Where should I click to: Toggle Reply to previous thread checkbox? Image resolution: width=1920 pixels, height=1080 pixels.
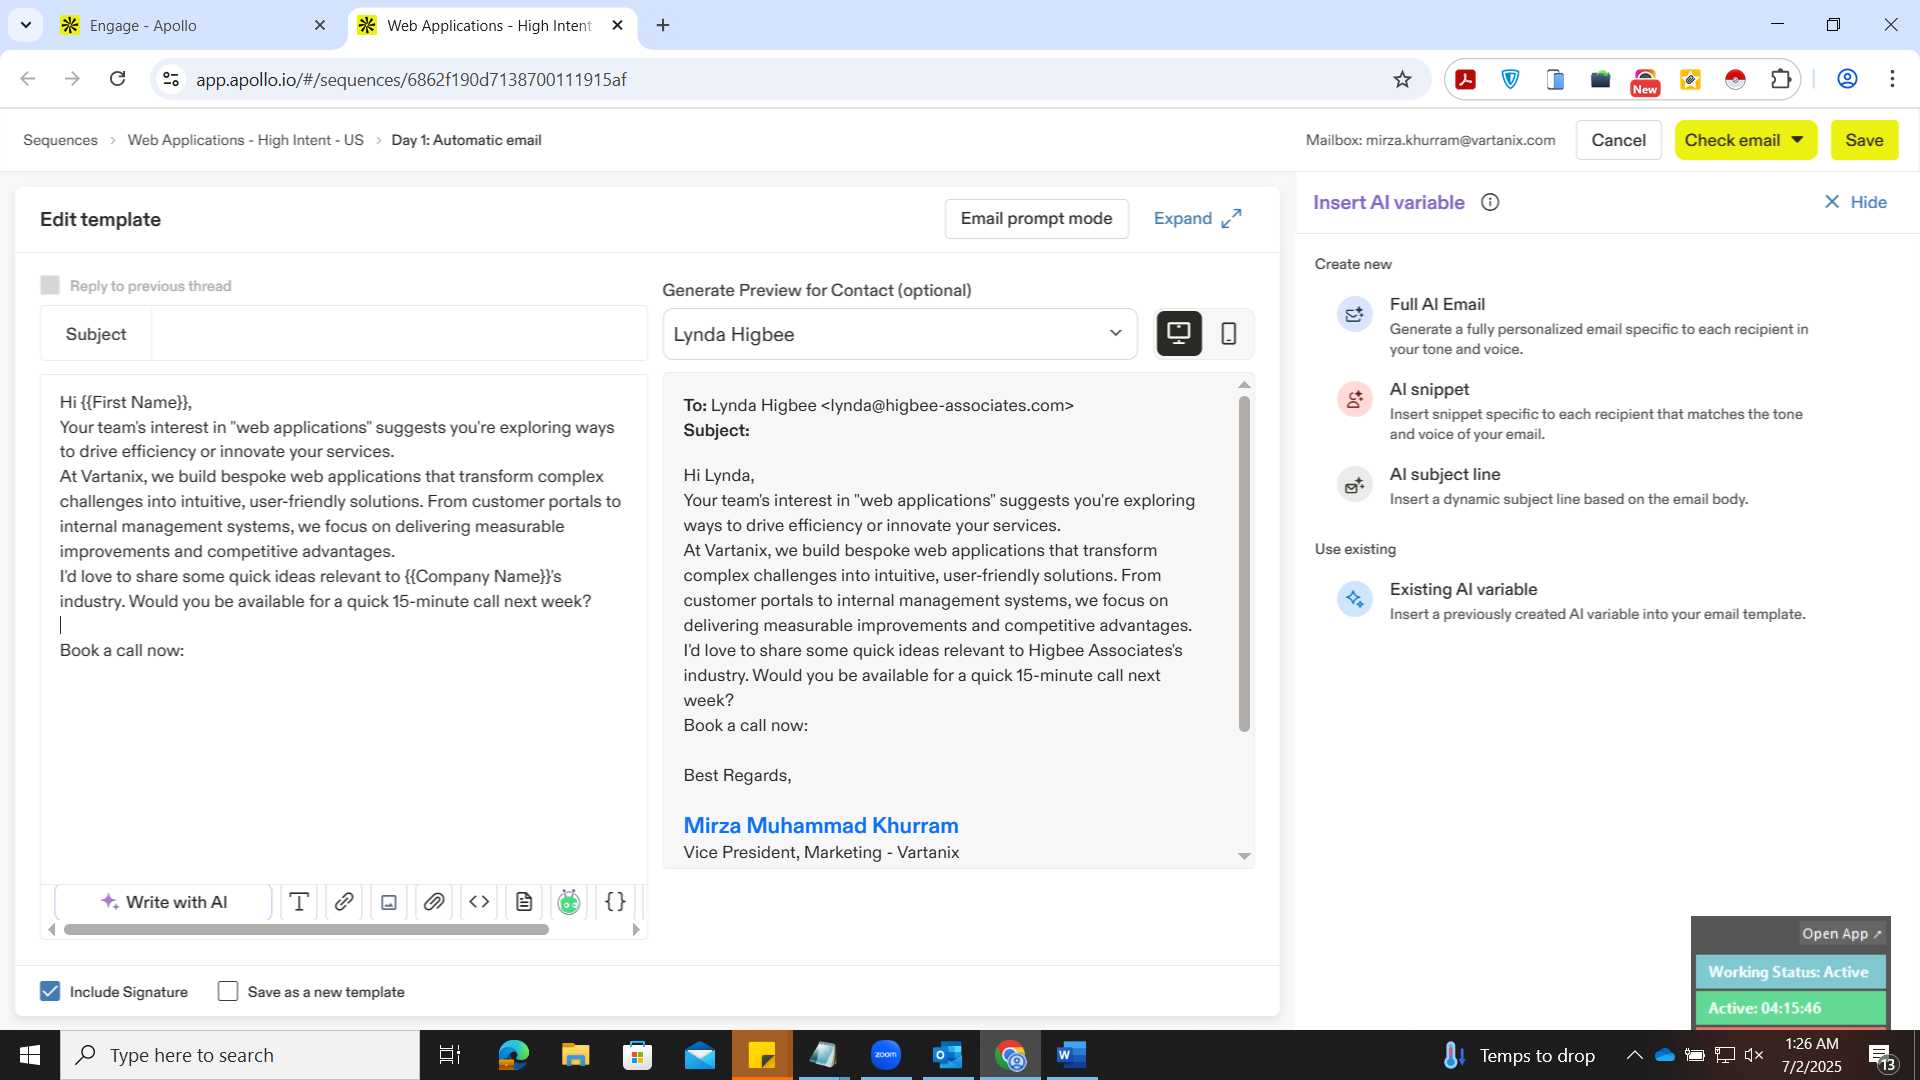pos(50,285)
